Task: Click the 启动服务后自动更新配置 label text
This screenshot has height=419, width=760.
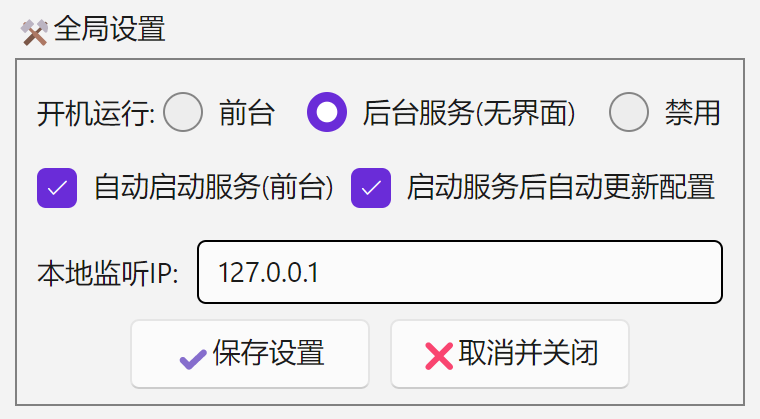Action: pos(560,188)
